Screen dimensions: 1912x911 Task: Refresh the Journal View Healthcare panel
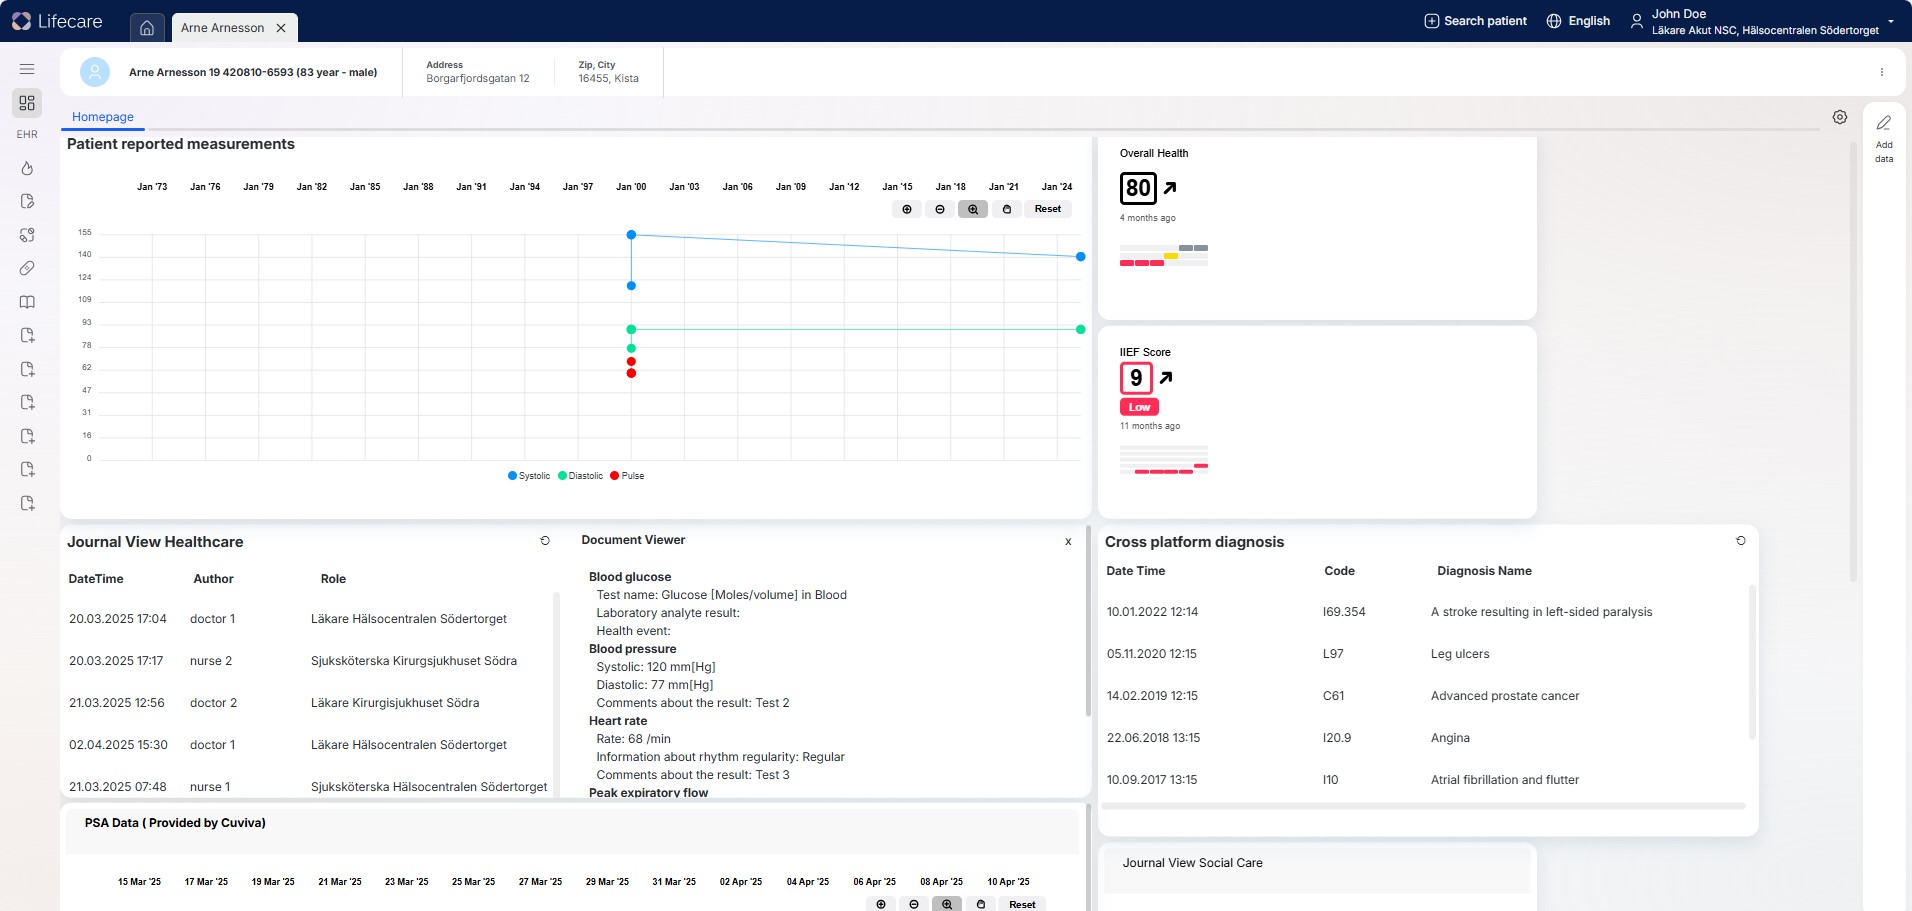[545, 541]
